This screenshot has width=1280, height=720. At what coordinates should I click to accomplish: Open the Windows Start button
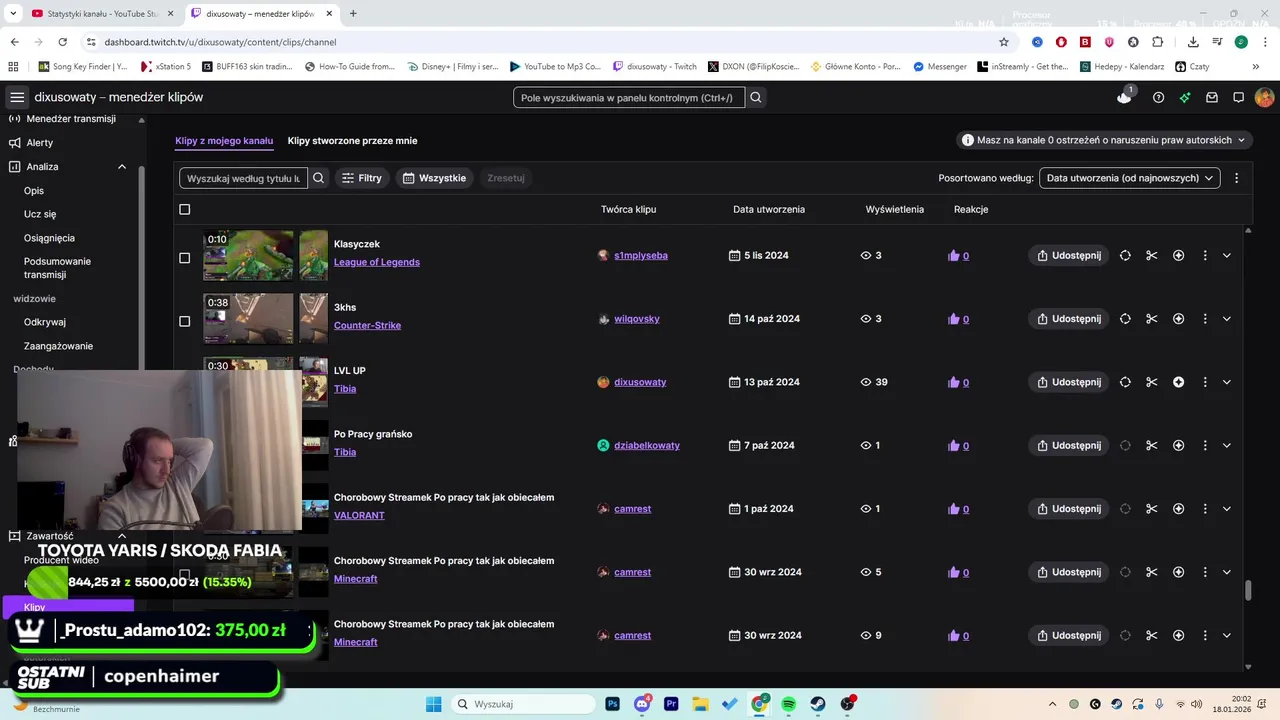tap(433, 704)
